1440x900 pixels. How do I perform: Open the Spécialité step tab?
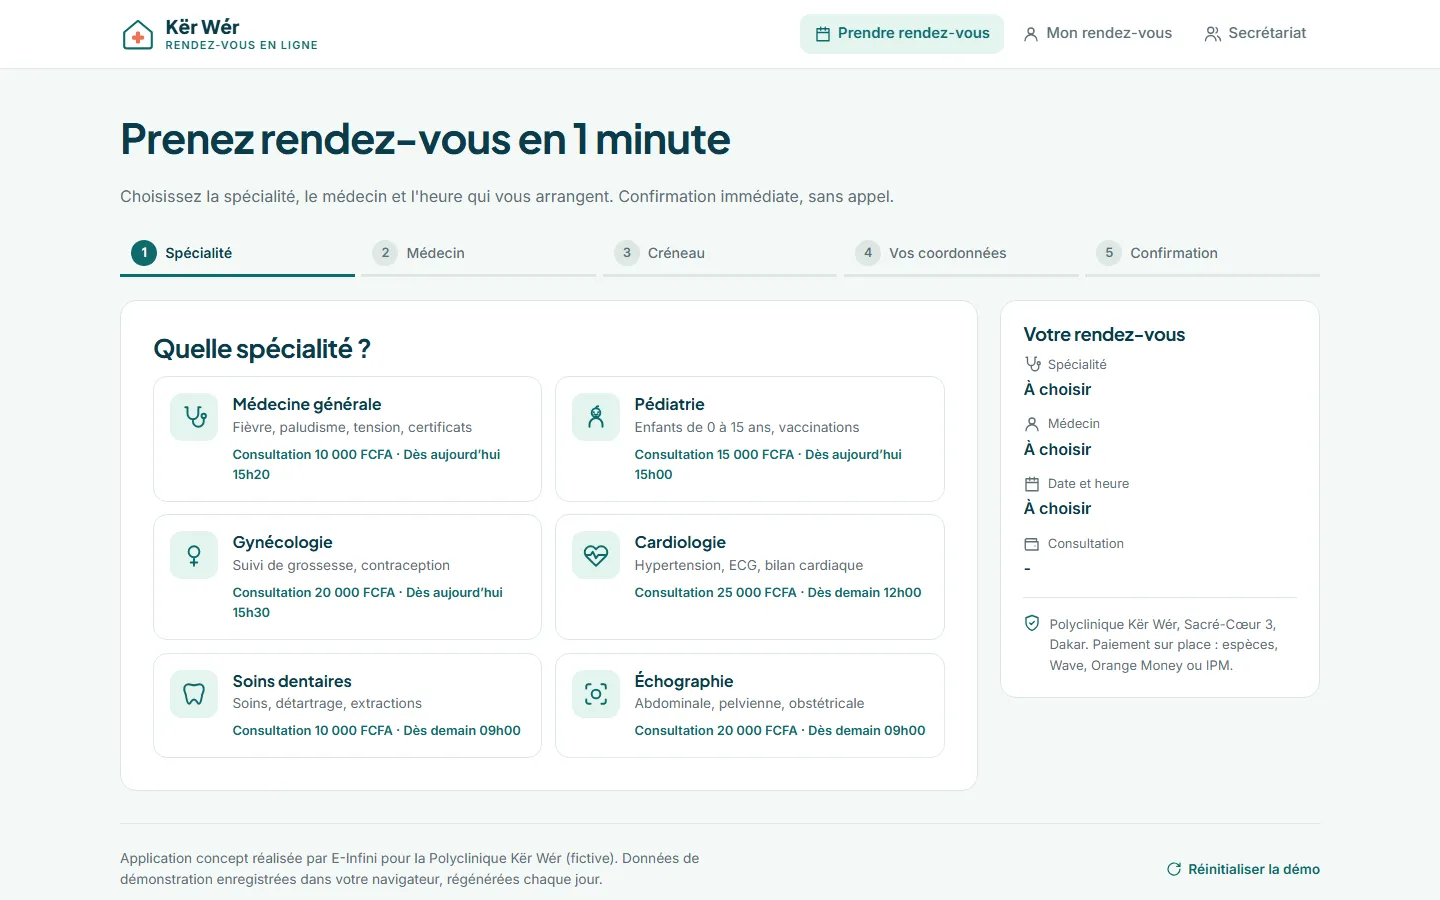click(x=237, y=254)
